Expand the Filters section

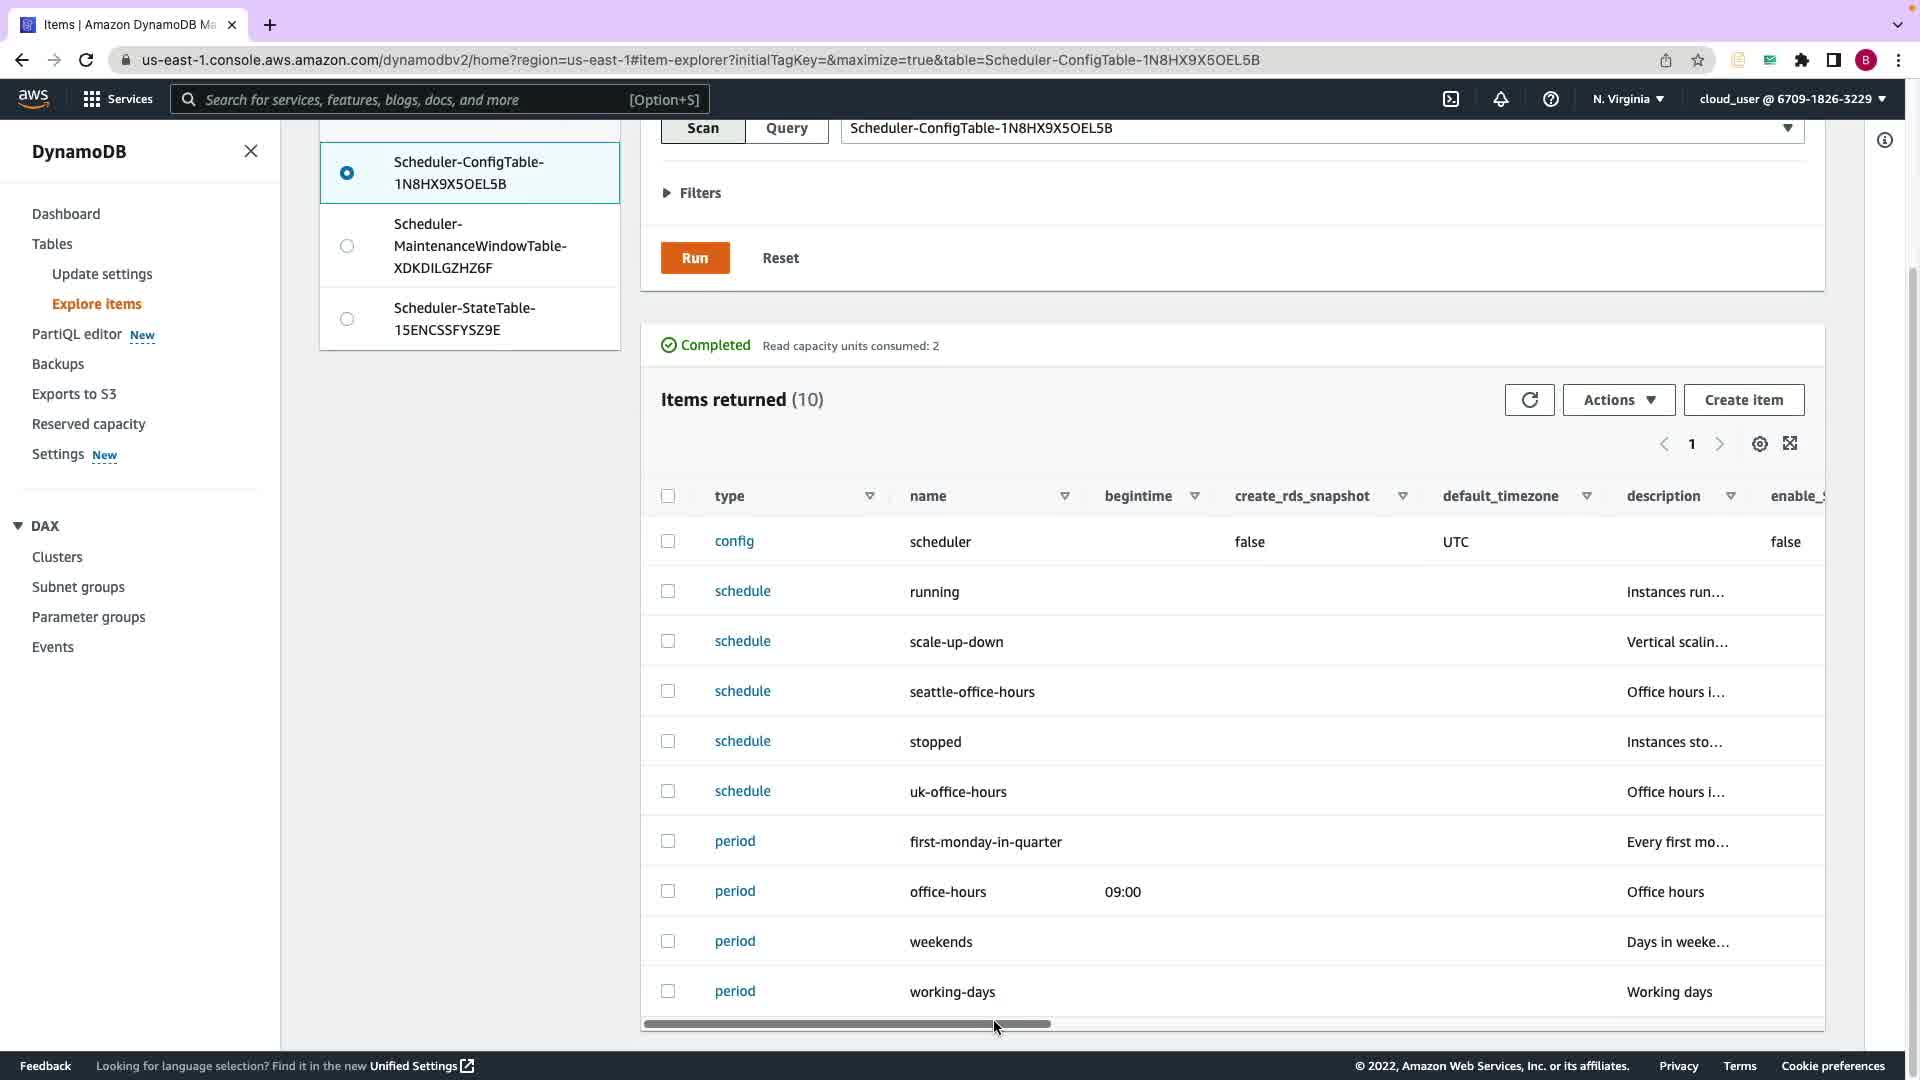691,193
